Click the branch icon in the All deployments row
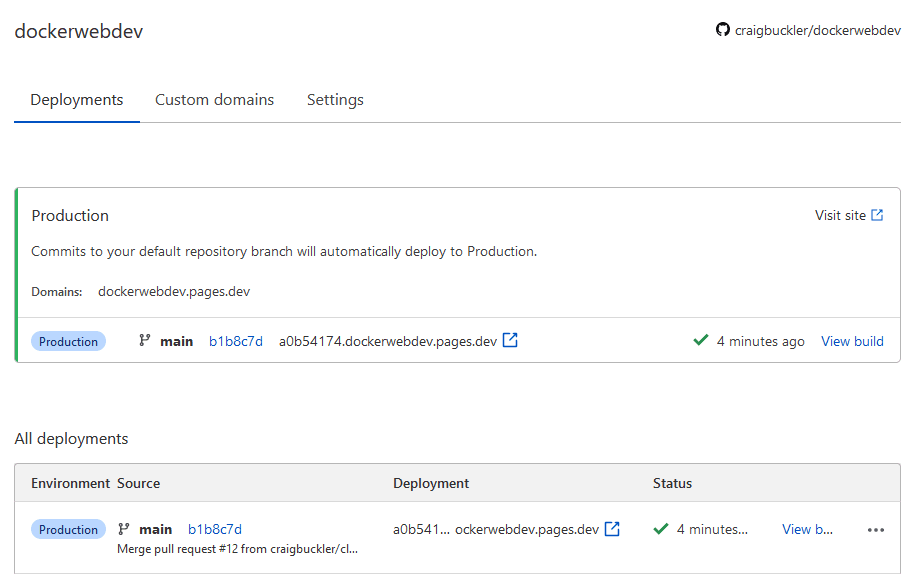 click(125, 529)
